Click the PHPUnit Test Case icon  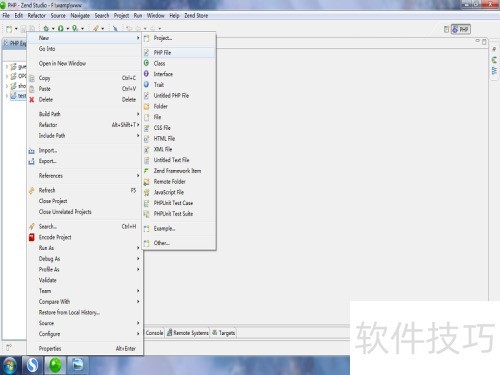146,203
